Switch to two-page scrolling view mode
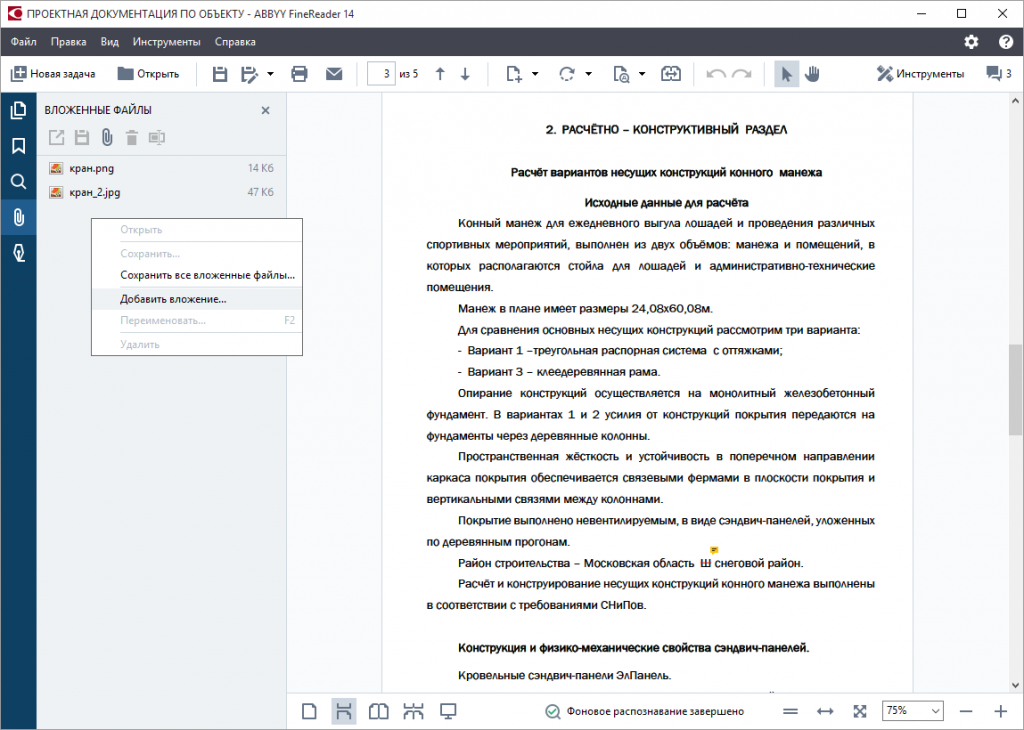This screenshot has width=1024, height=730. (413, 711)
